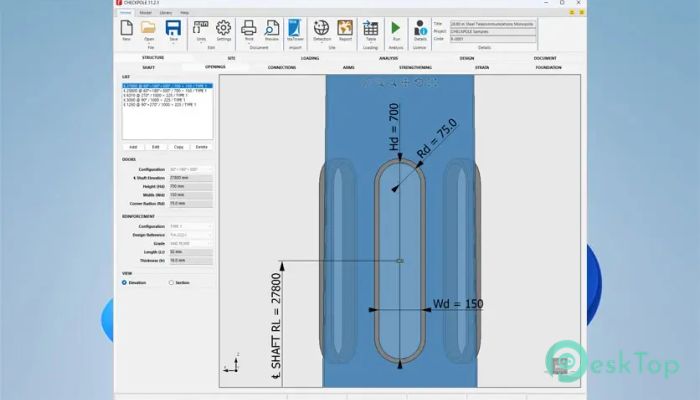Select the SITE section tab

pos(231,58)
